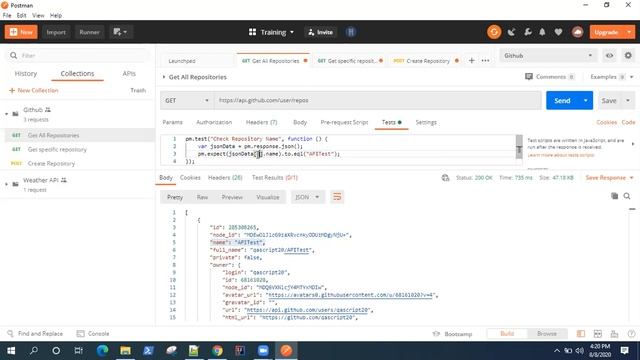This screenshot has height=360, width=640.
Task: Open the capture requests satellite icon
Action: 511,32
